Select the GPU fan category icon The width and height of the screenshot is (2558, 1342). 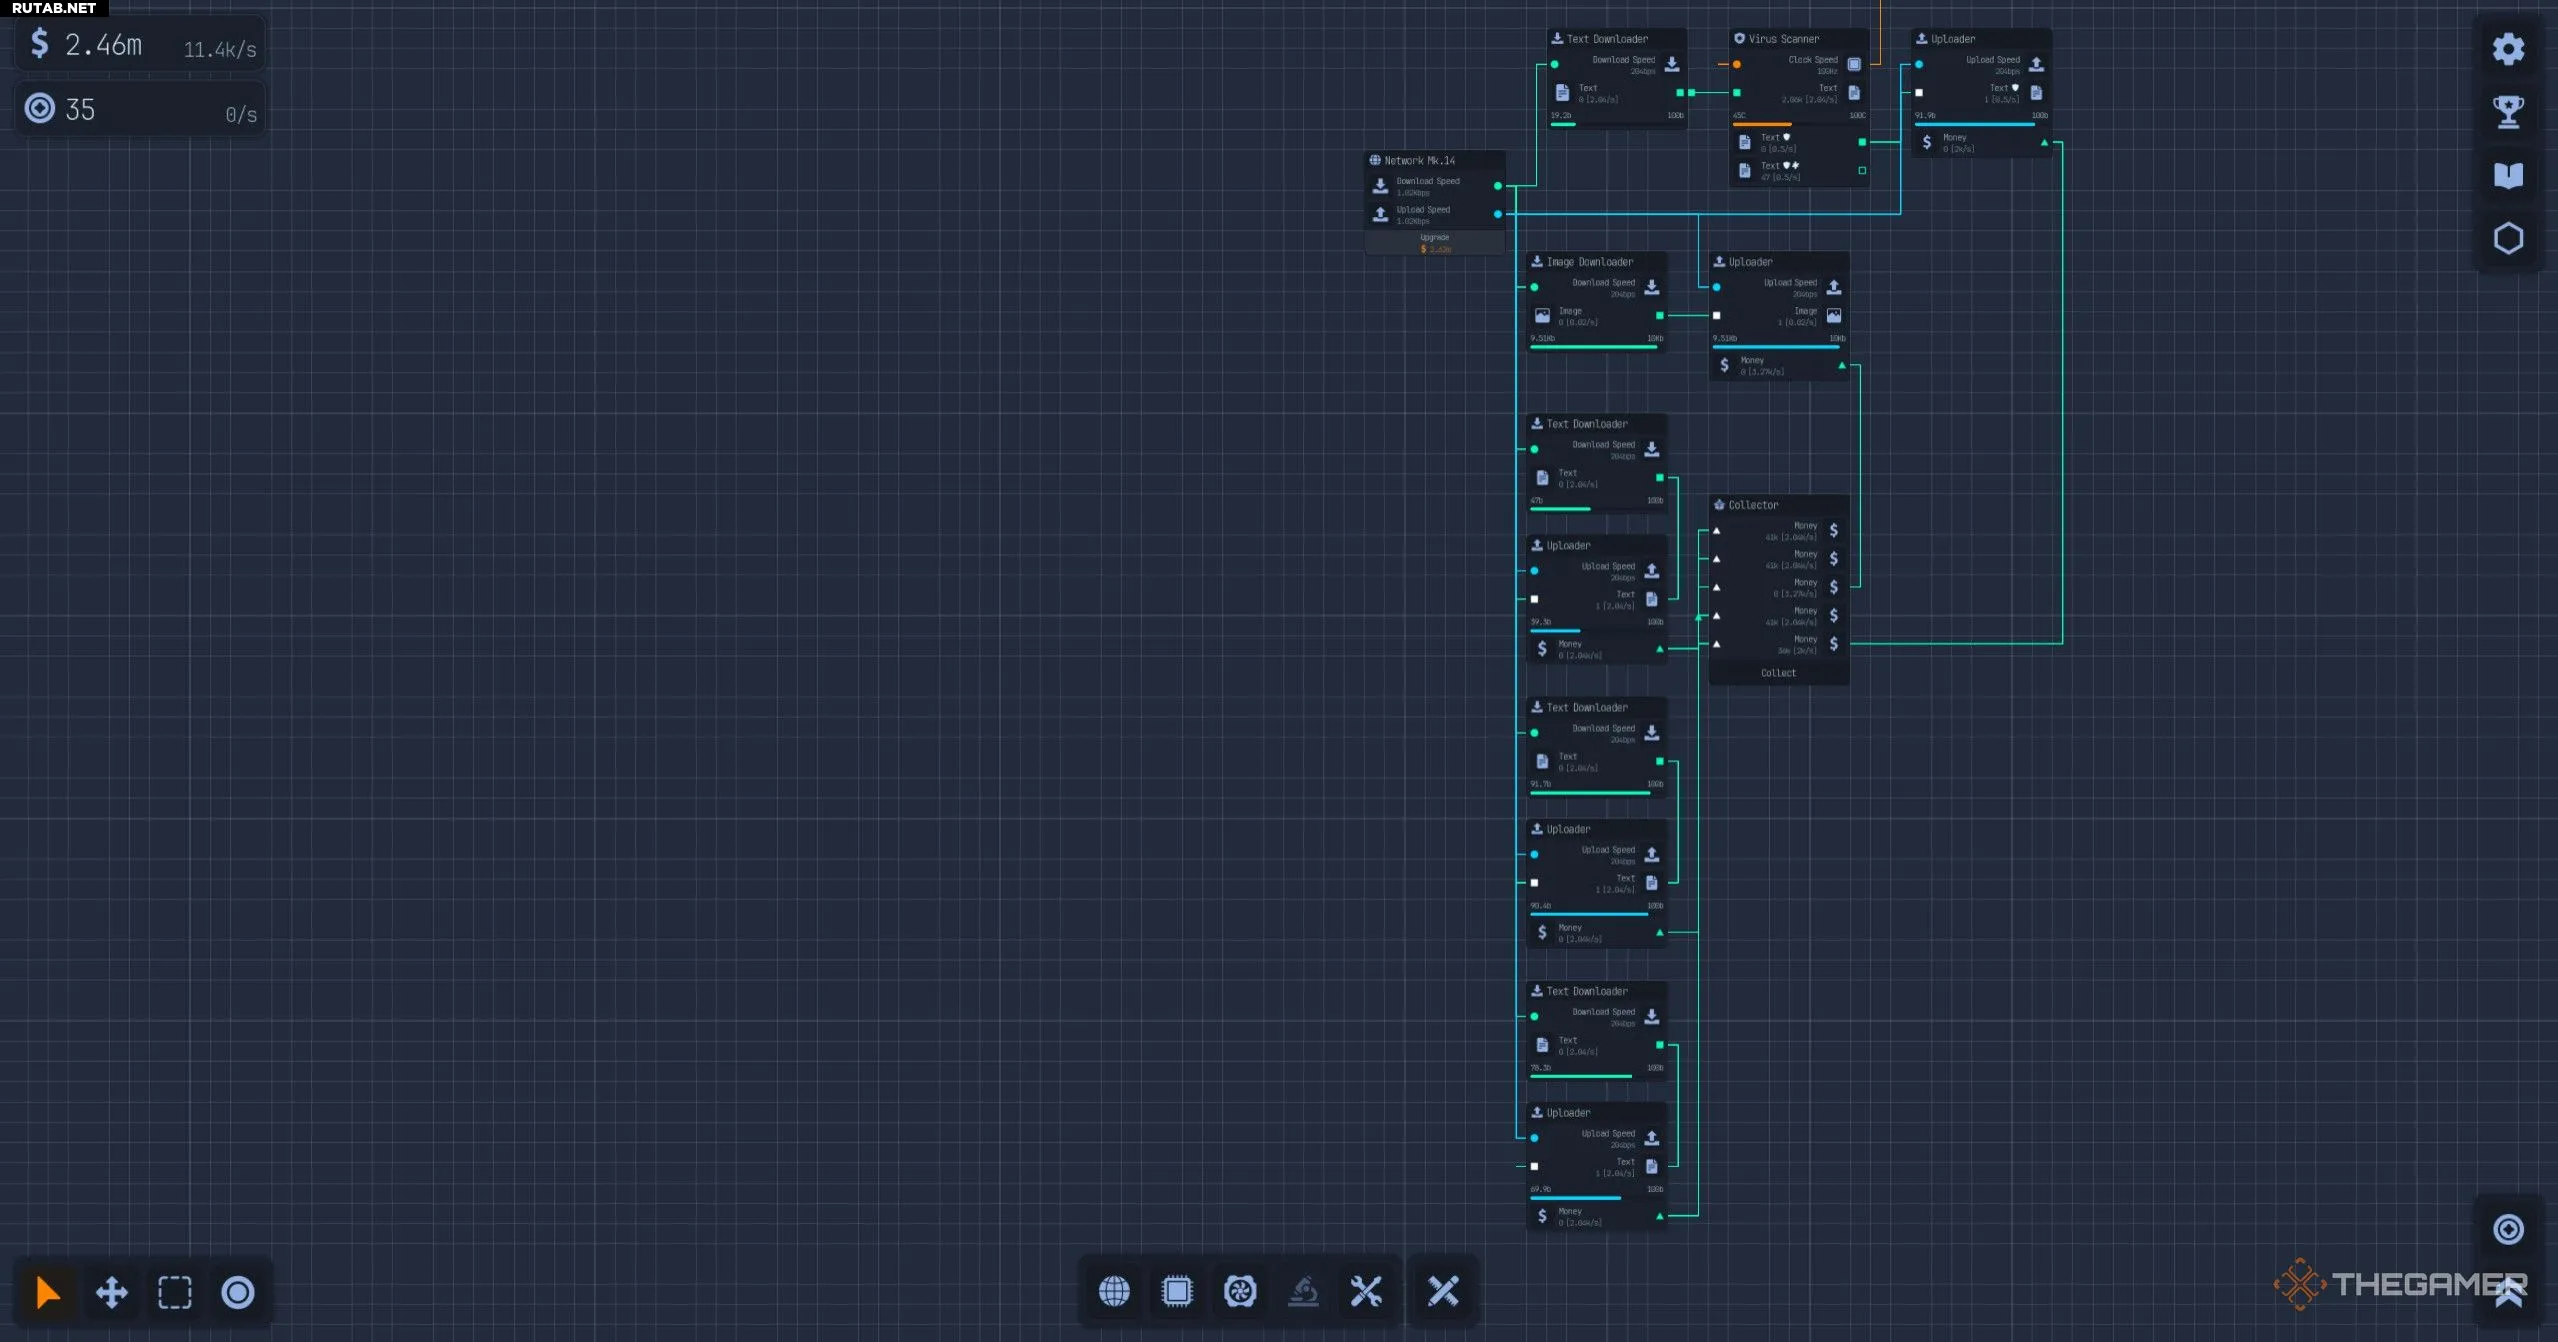[1240, 1291]
